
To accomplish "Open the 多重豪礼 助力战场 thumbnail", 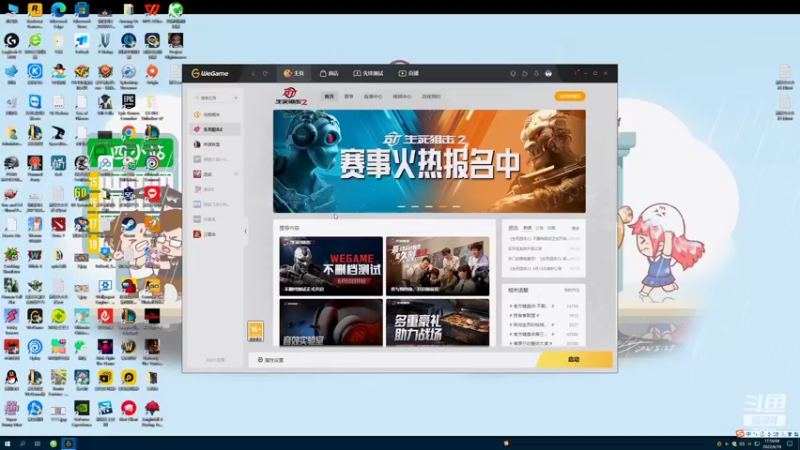I will click(438, 322).
